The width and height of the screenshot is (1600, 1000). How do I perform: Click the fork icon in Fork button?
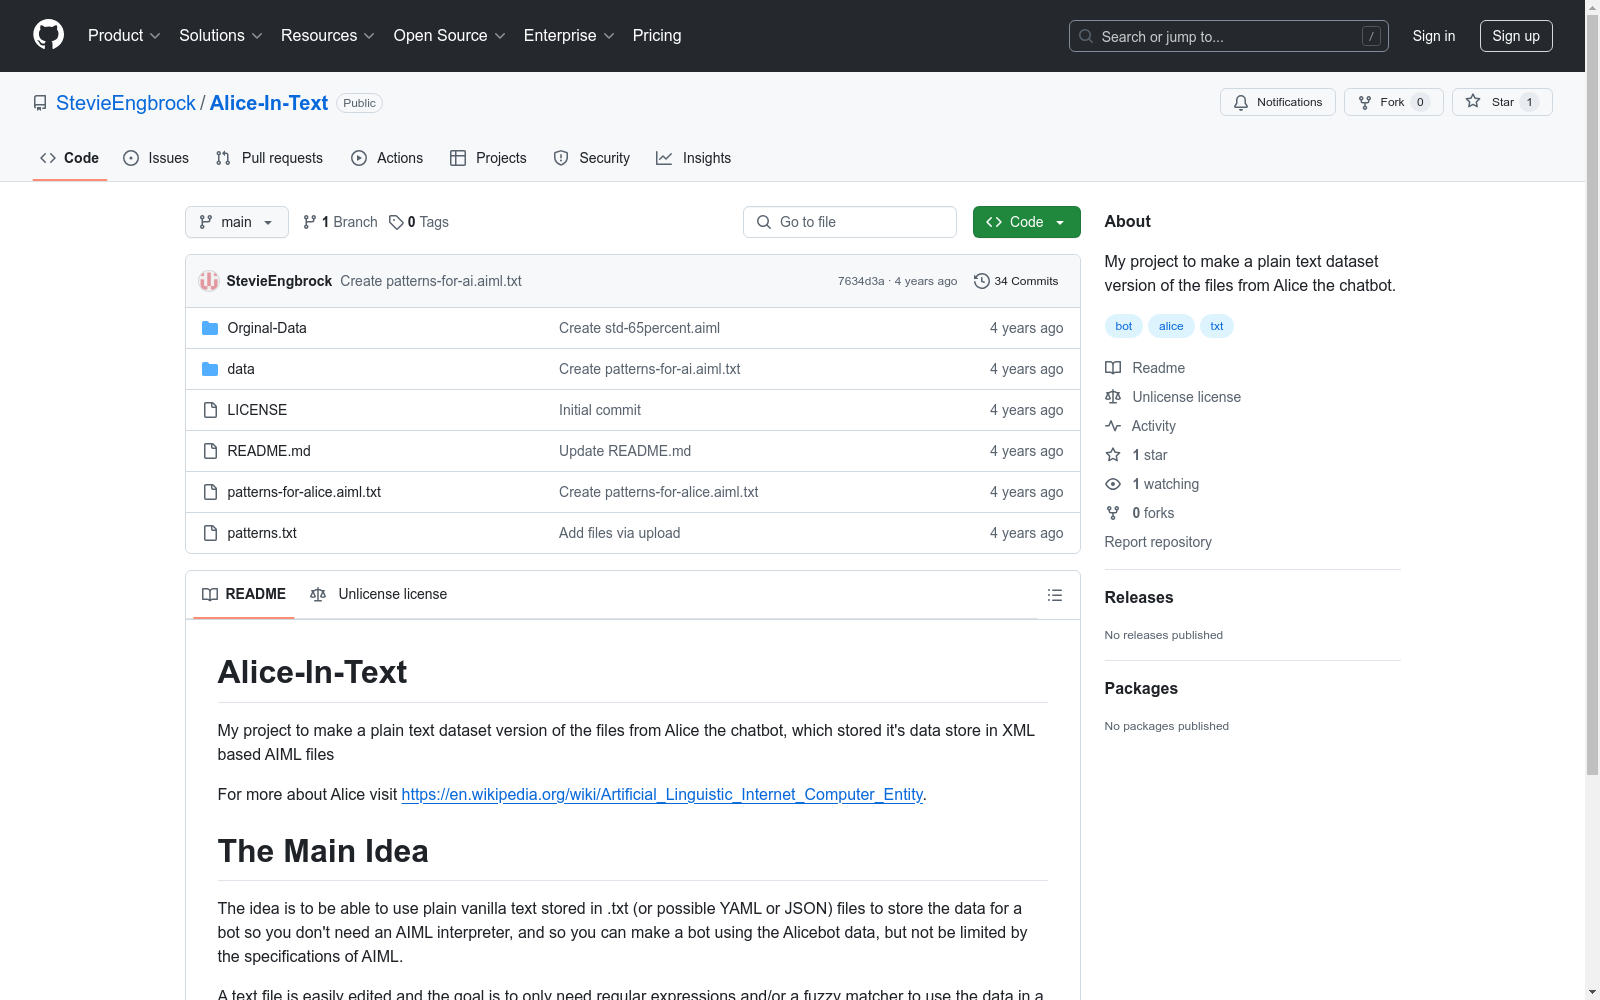coord(1365,102)
